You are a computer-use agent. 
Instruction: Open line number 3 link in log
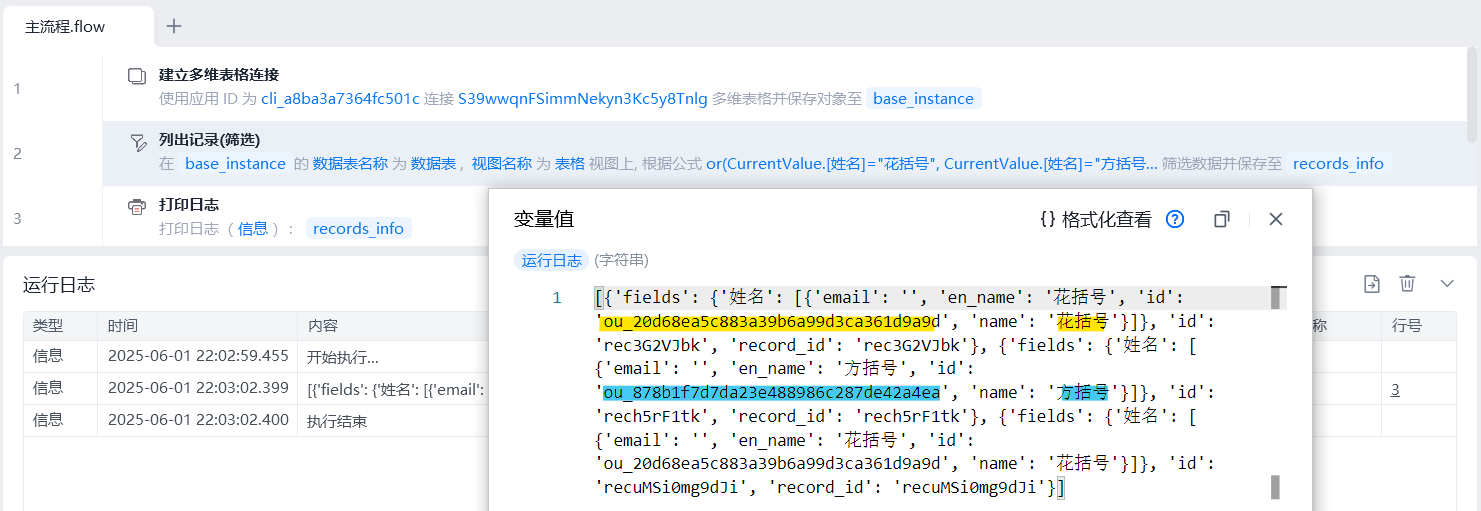point(1395,390)
